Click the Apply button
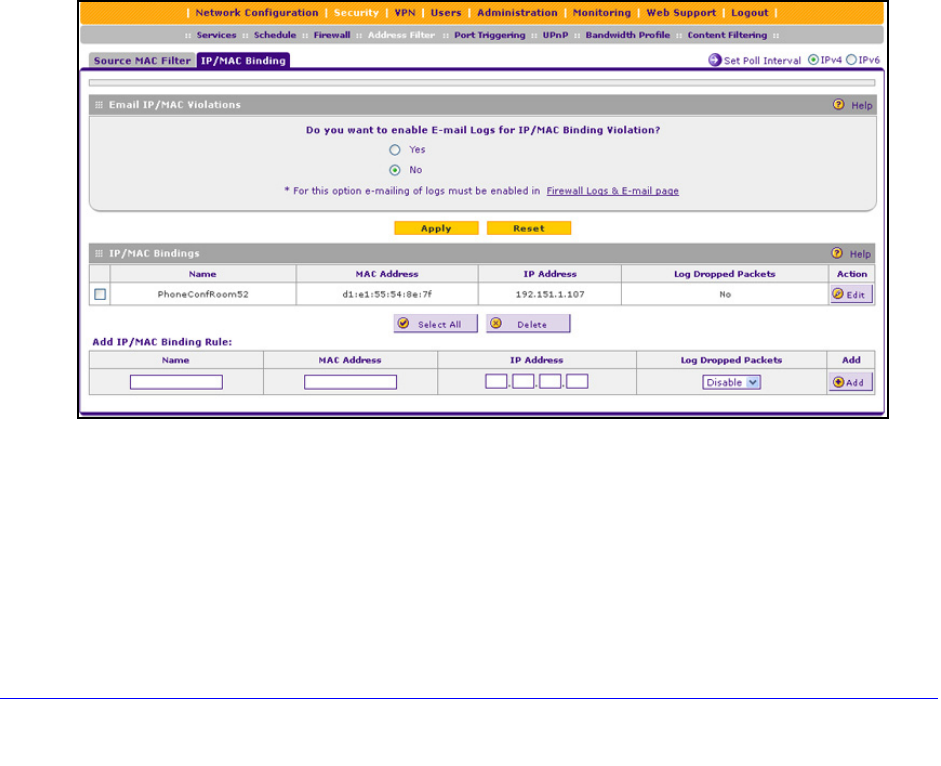 (x=436, y=228)
